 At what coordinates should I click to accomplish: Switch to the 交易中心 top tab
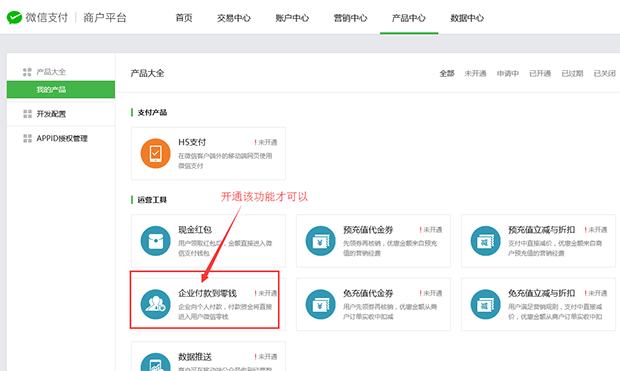point(234,18)
